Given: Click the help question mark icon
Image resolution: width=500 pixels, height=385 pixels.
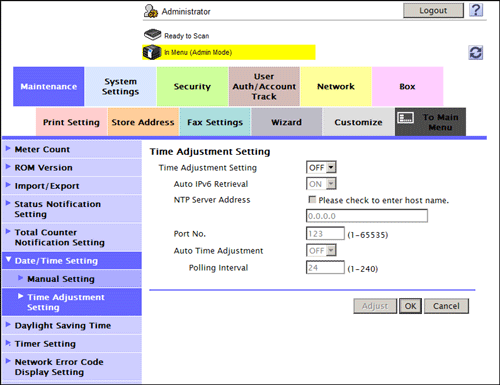Looking at the screenshot, I should [476, 10].
